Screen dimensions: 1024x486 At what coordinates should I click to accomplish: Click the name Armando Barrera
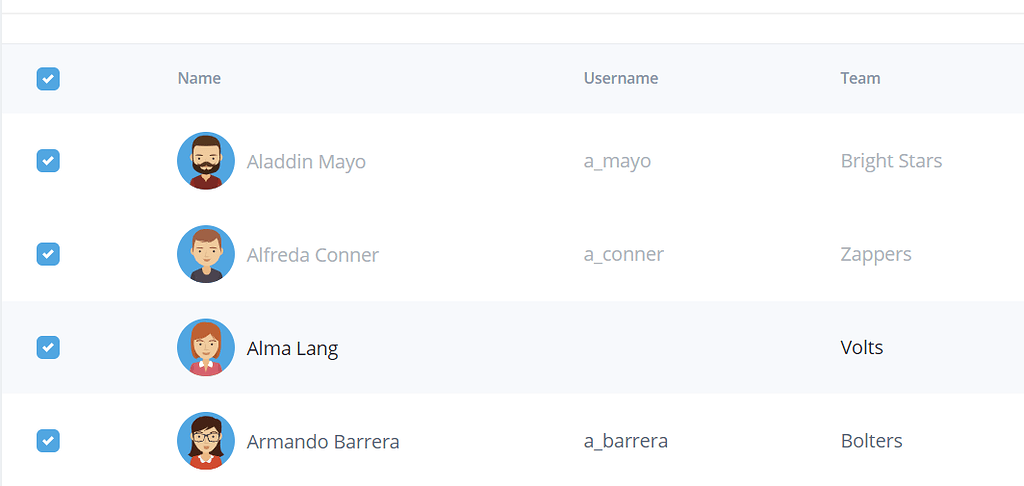323,442
